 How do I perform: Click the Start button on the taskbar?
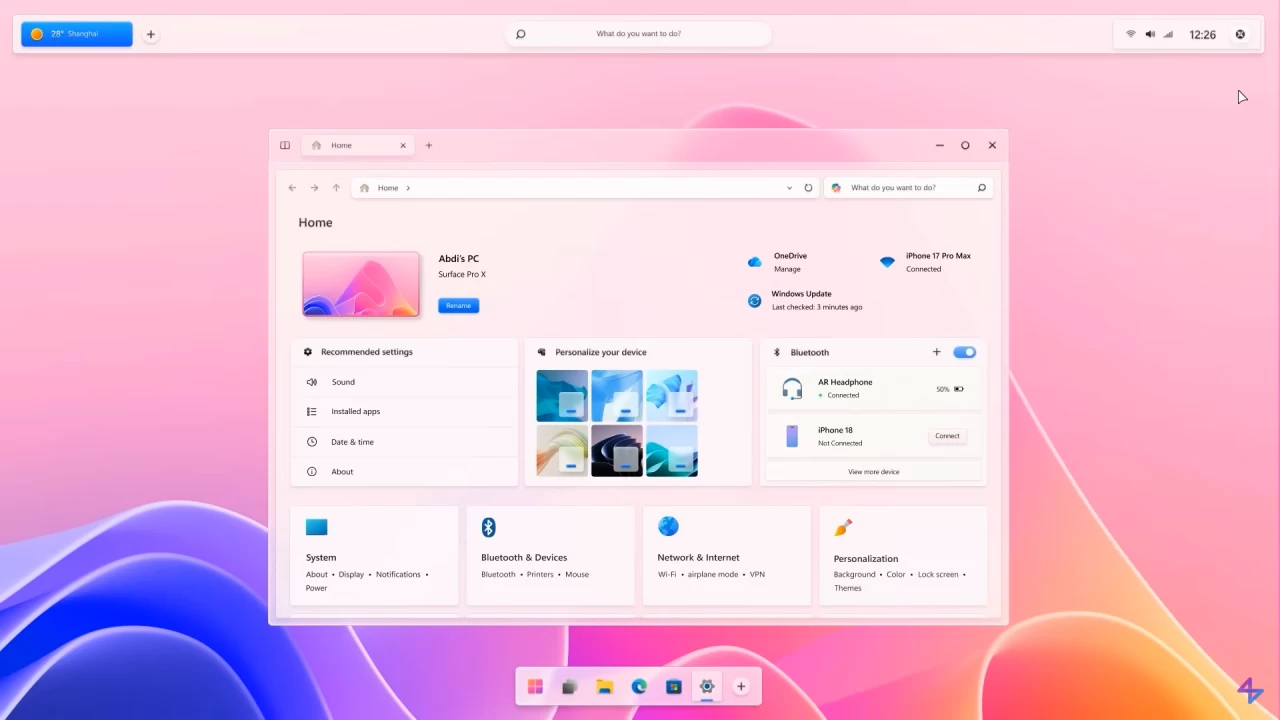535,686
